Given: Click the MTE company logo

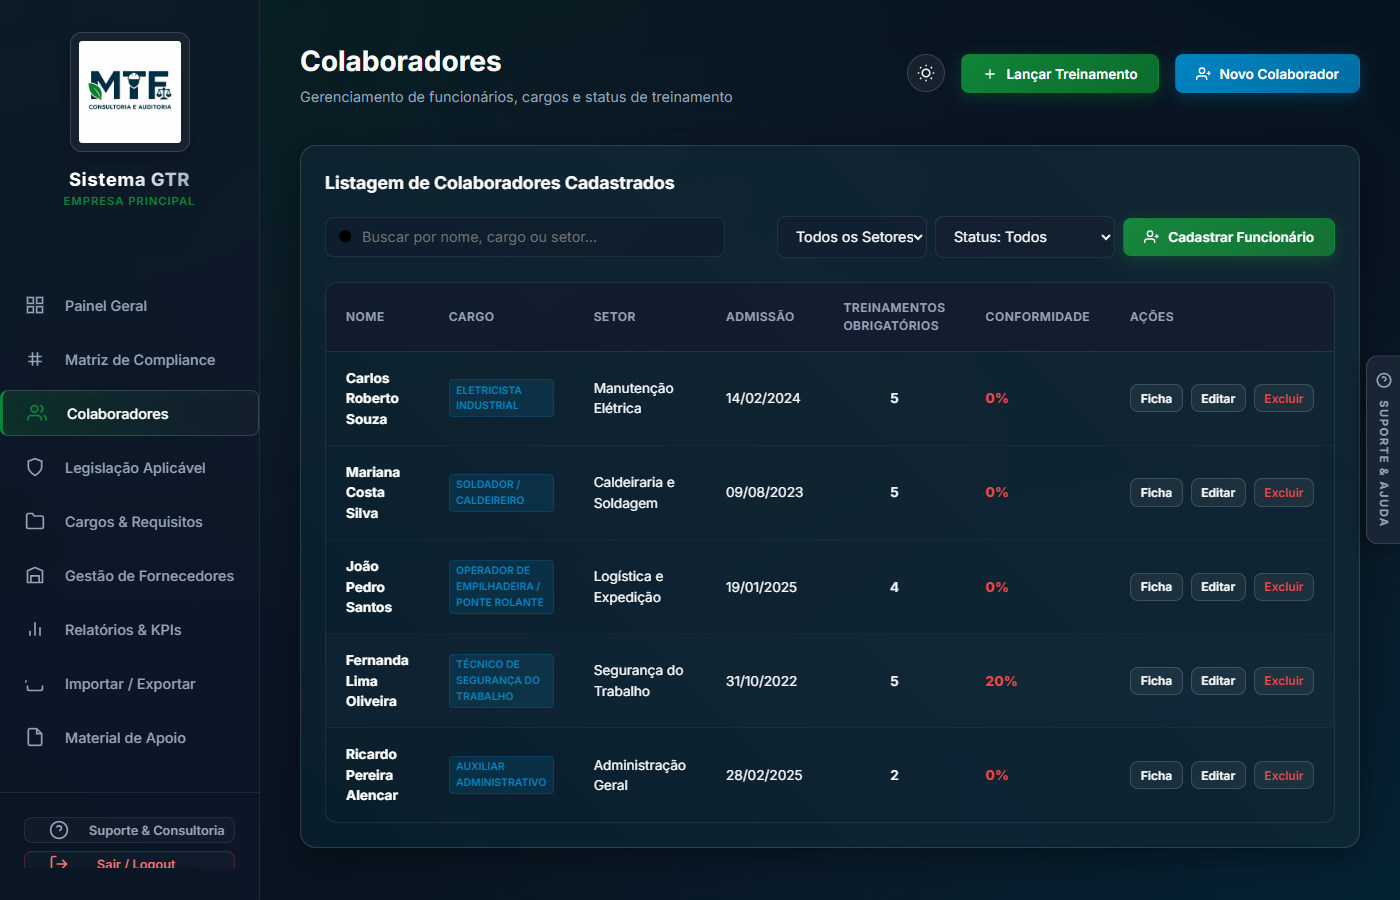Looking at the screenshot, I should pyautogui.click(x=130, y=92).
